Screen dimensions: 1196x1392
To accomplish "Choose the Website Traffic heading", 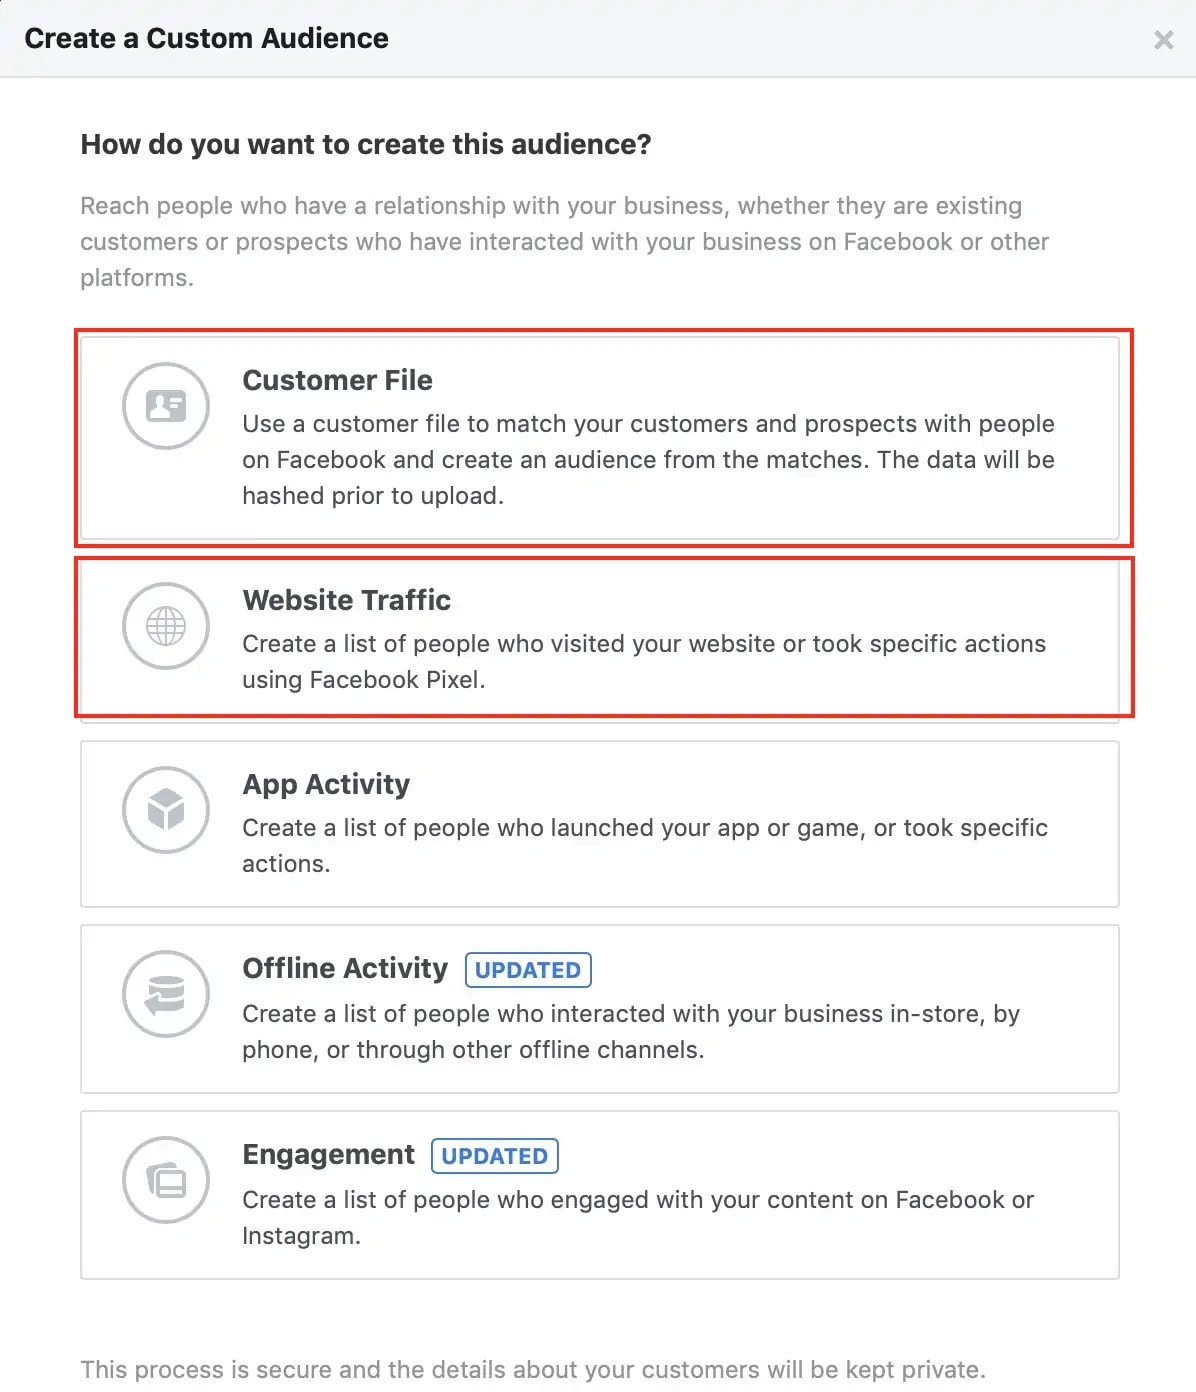I will (347, 600).
